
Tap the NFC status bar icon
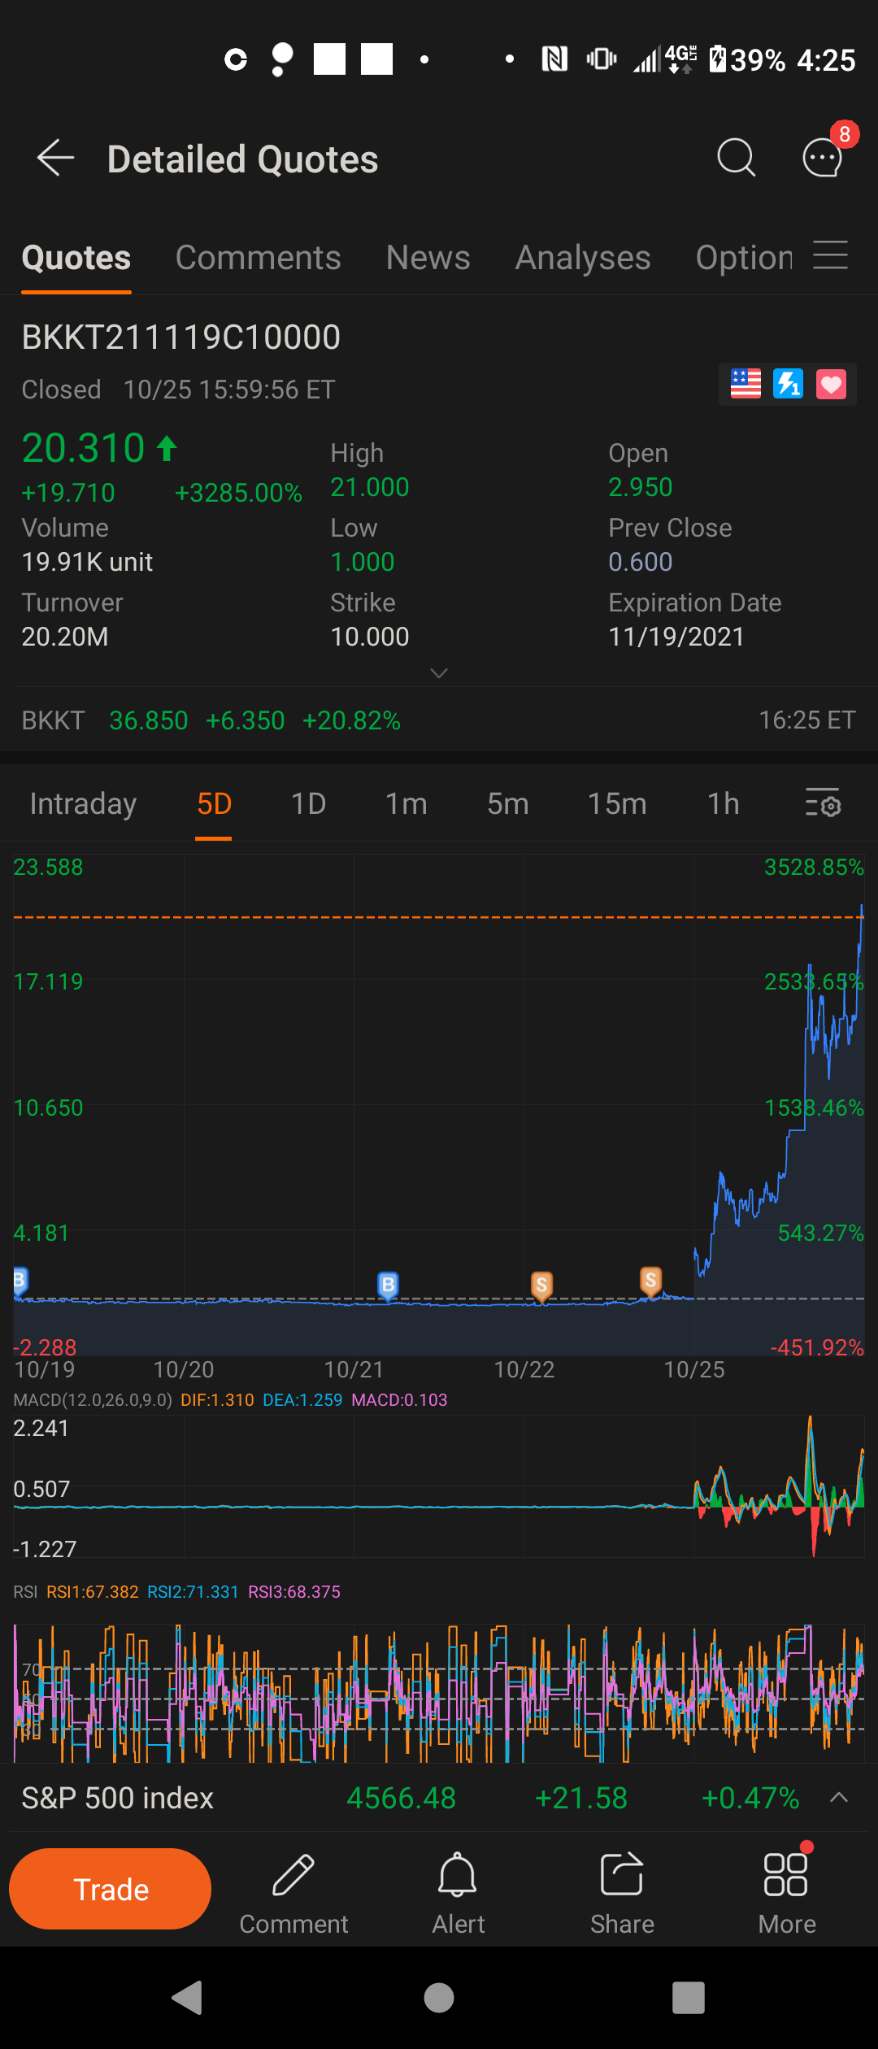[554, 59]
